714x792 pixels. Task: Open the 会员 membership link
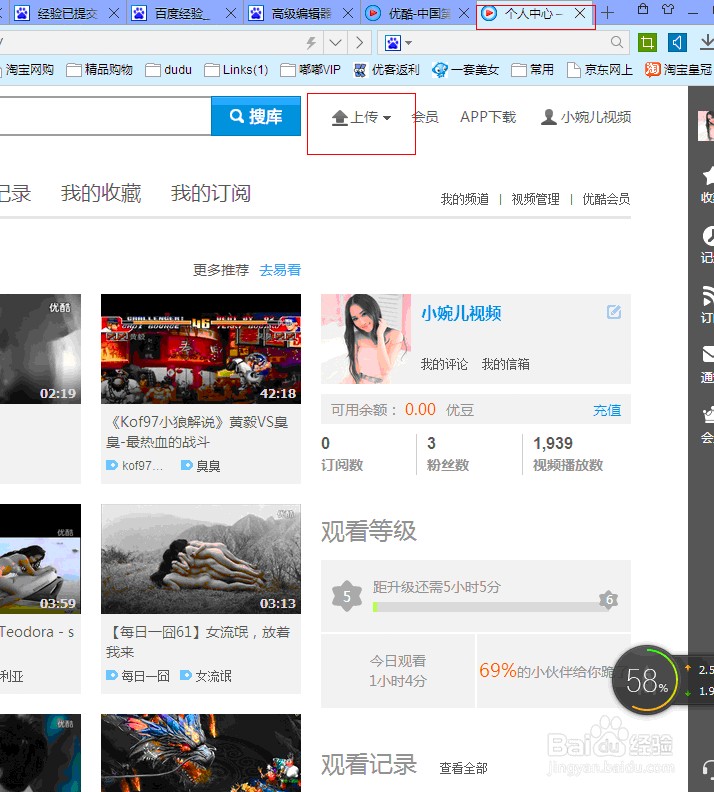pos(425,117)
